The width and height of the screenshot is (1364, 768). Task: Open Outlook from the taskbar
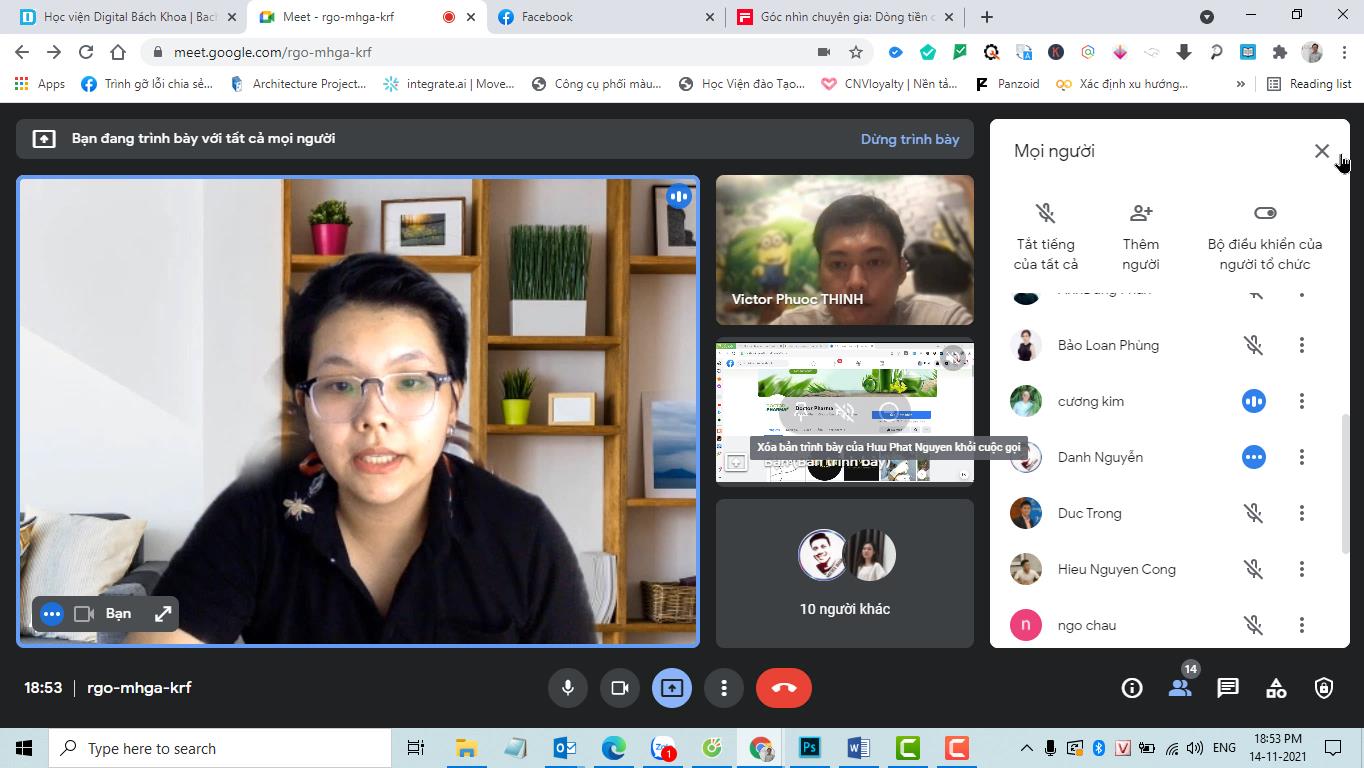(x=565, y=748)
